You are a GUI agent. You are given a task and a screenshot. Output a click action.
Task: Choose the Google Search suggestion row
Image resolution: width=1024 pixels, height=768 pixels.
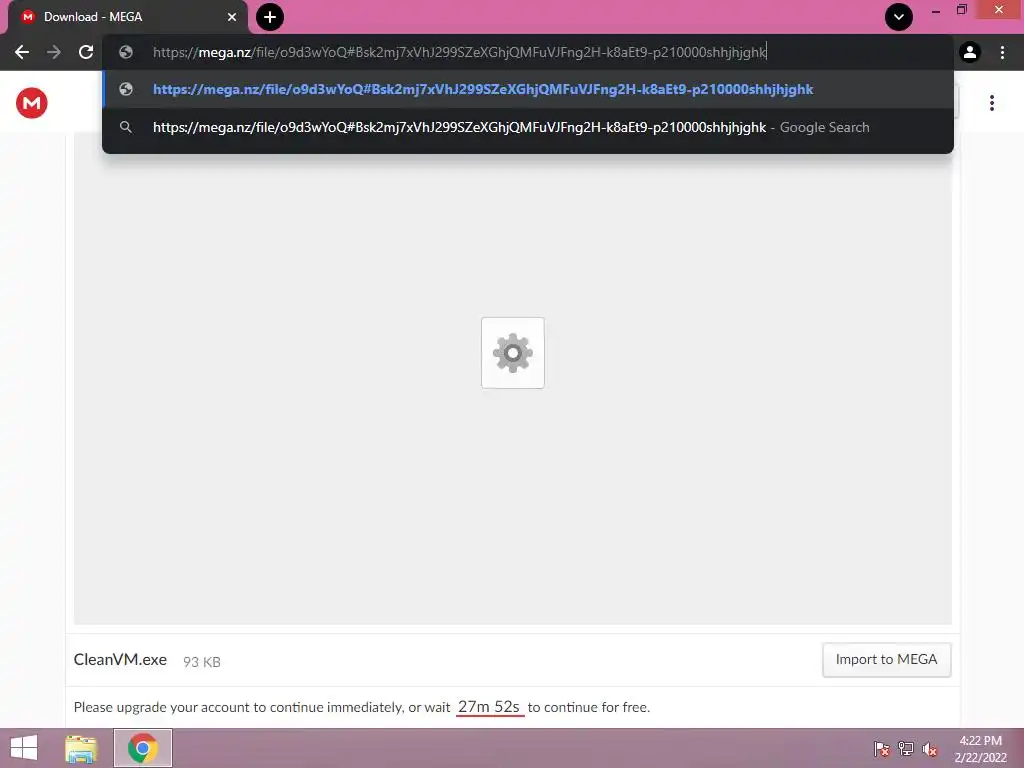click(x=528, y=127)
